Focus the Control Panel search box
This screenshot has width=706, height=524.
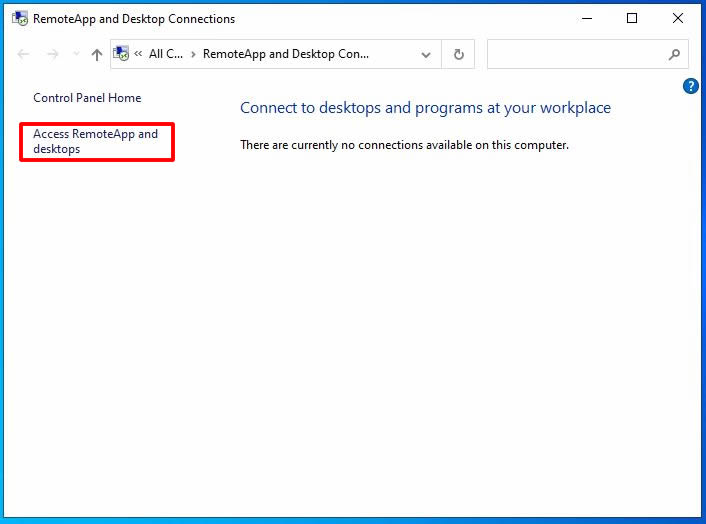click(588, 54)
